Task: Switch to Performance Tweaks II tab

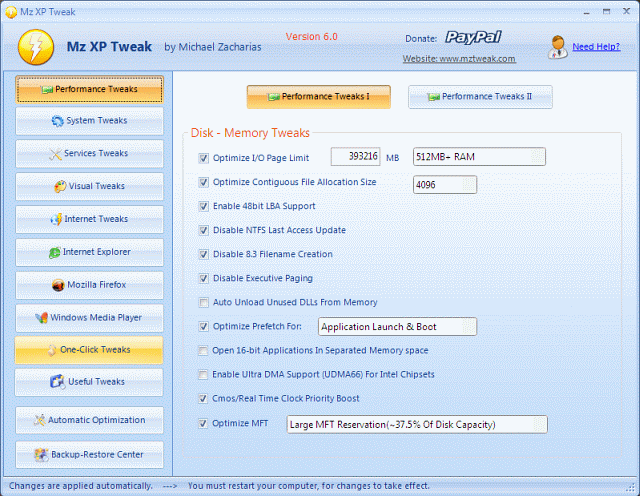Action: [480, 97]
